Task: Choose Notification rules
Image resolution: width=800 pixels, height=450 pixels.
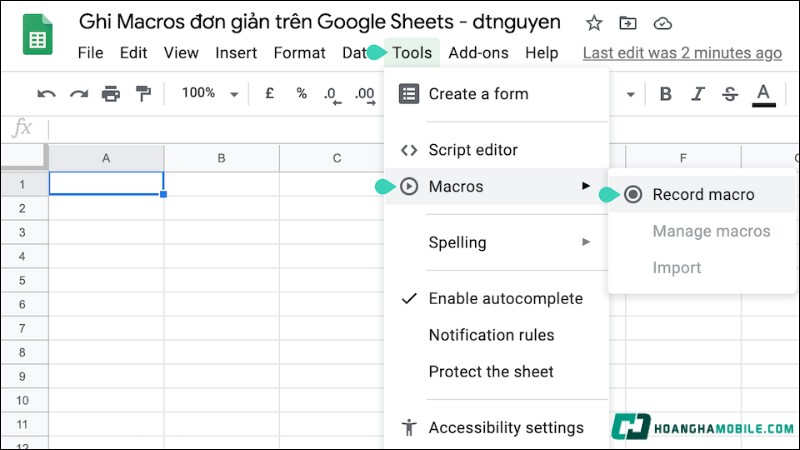Action: click(x=496, y=335)
